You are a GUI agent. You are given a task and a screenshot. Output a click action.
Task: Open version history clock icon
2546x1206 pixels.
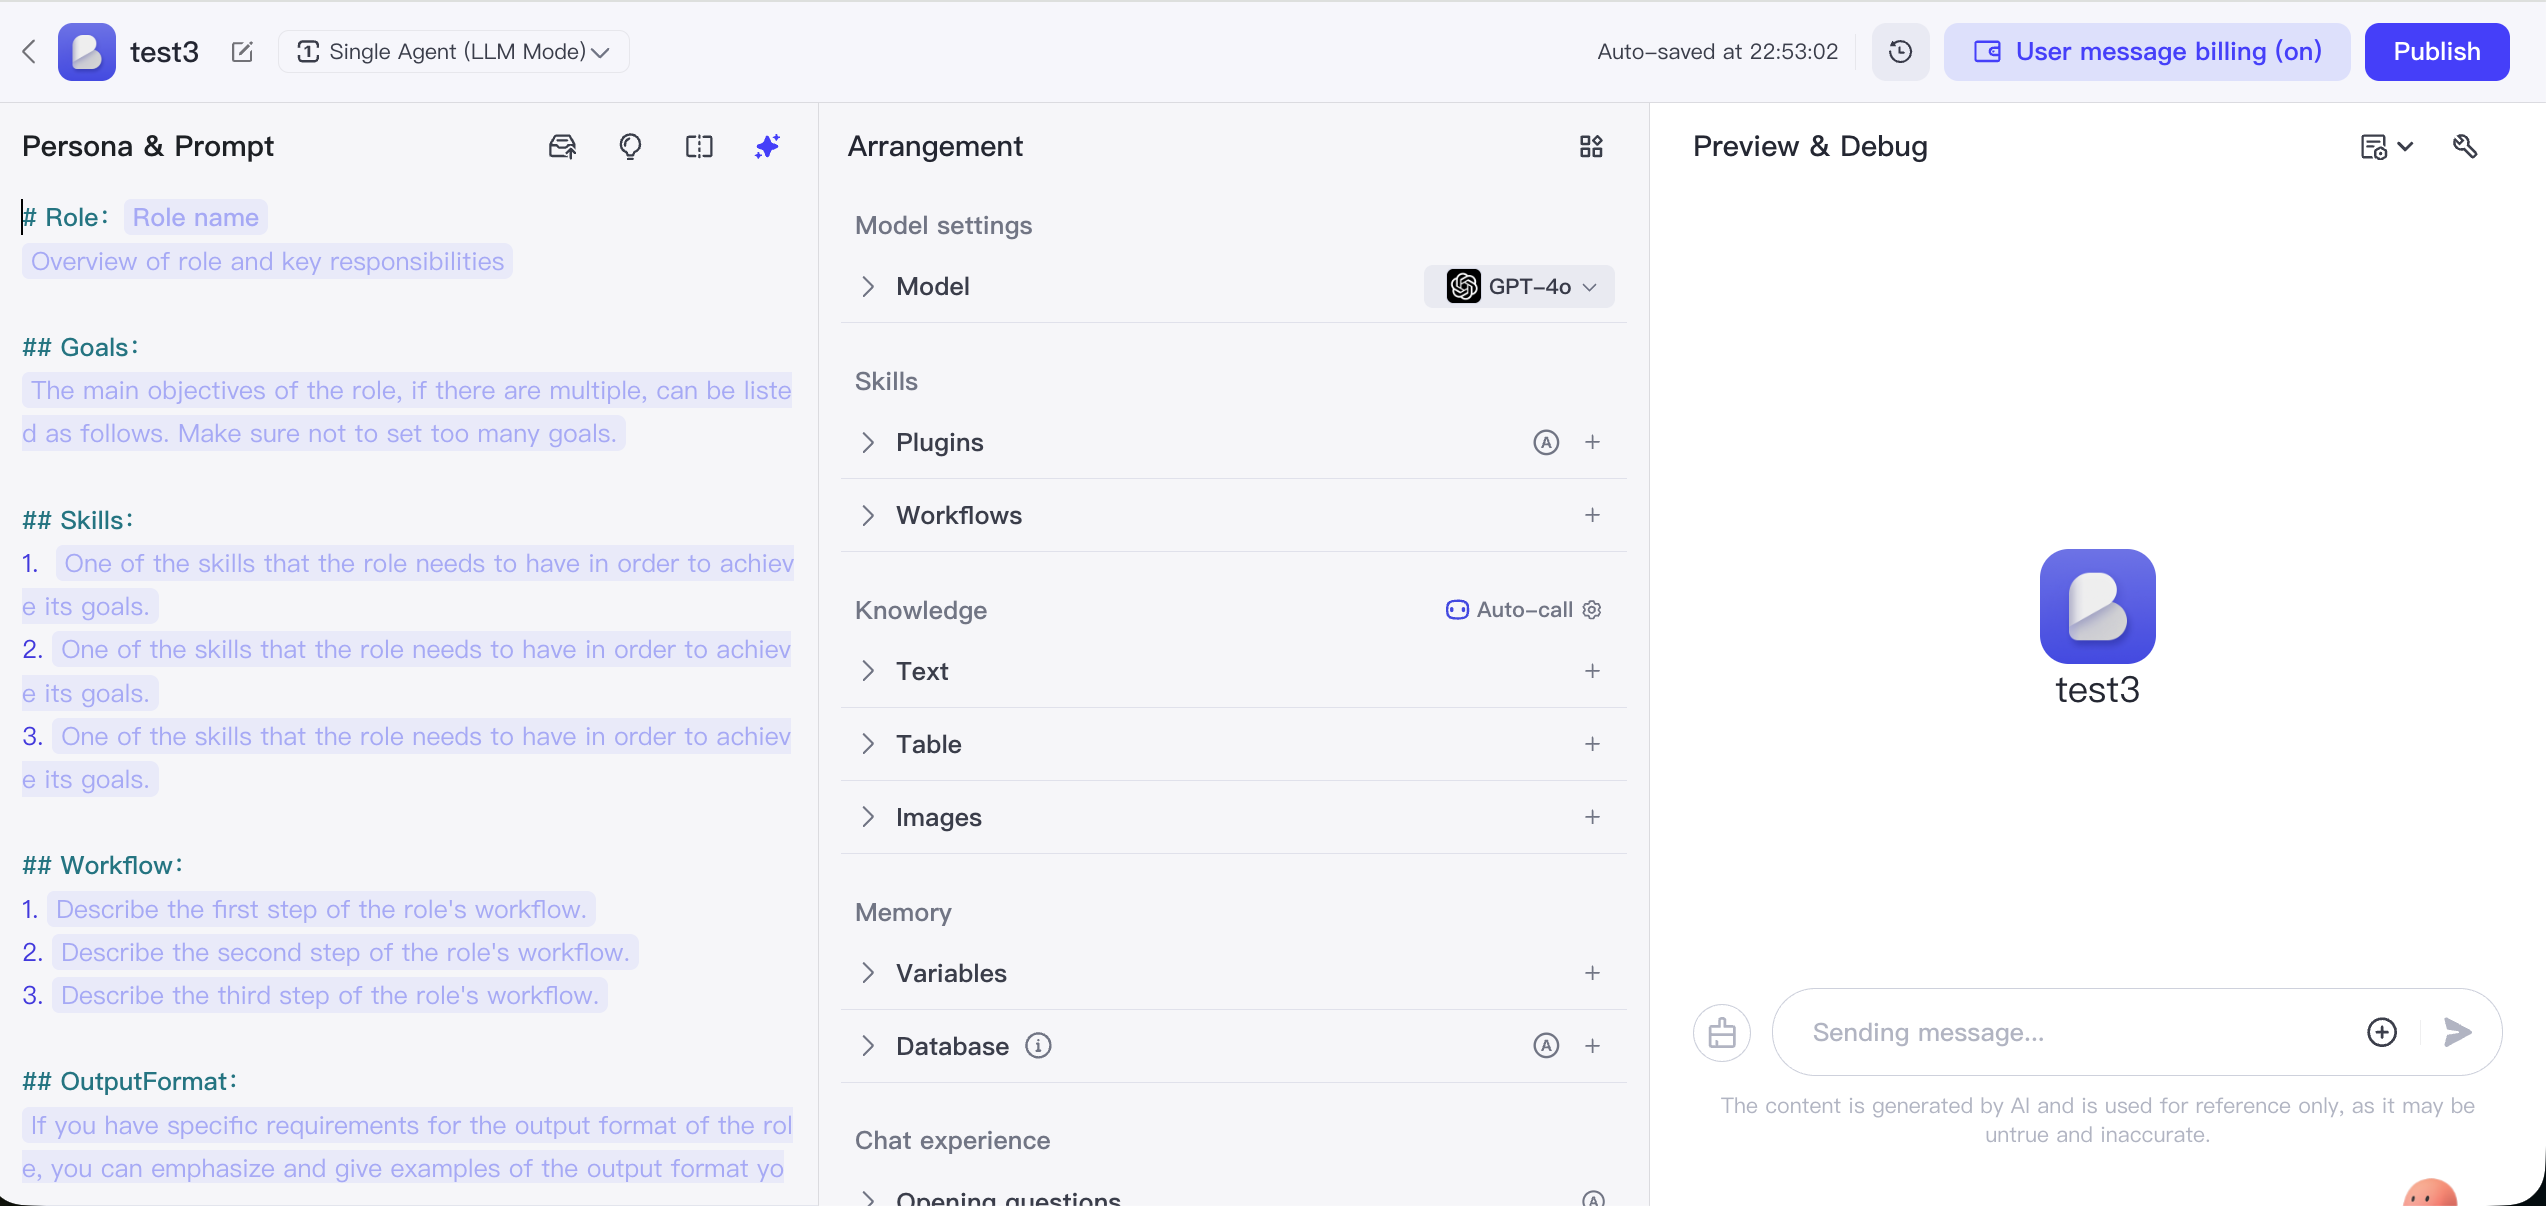(1900, 52)
